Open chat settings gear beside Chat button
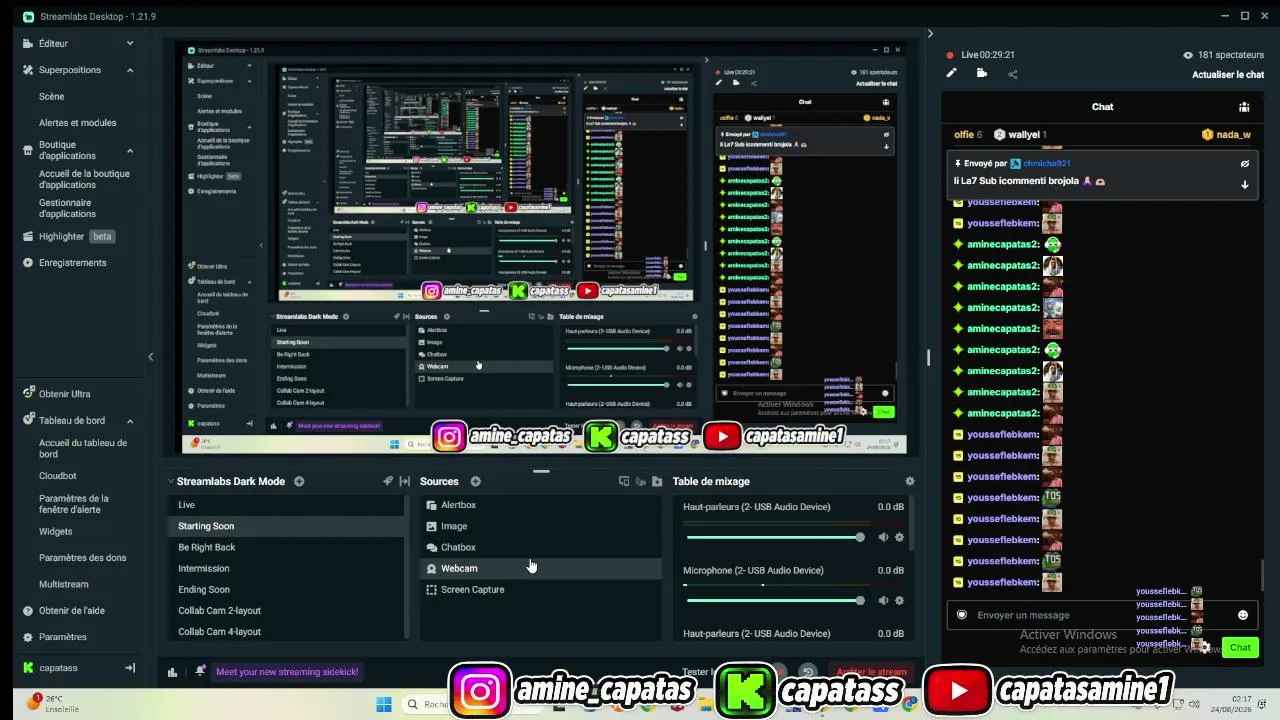Screen dimensions: 1280x720 click(x=1207, y=647)
